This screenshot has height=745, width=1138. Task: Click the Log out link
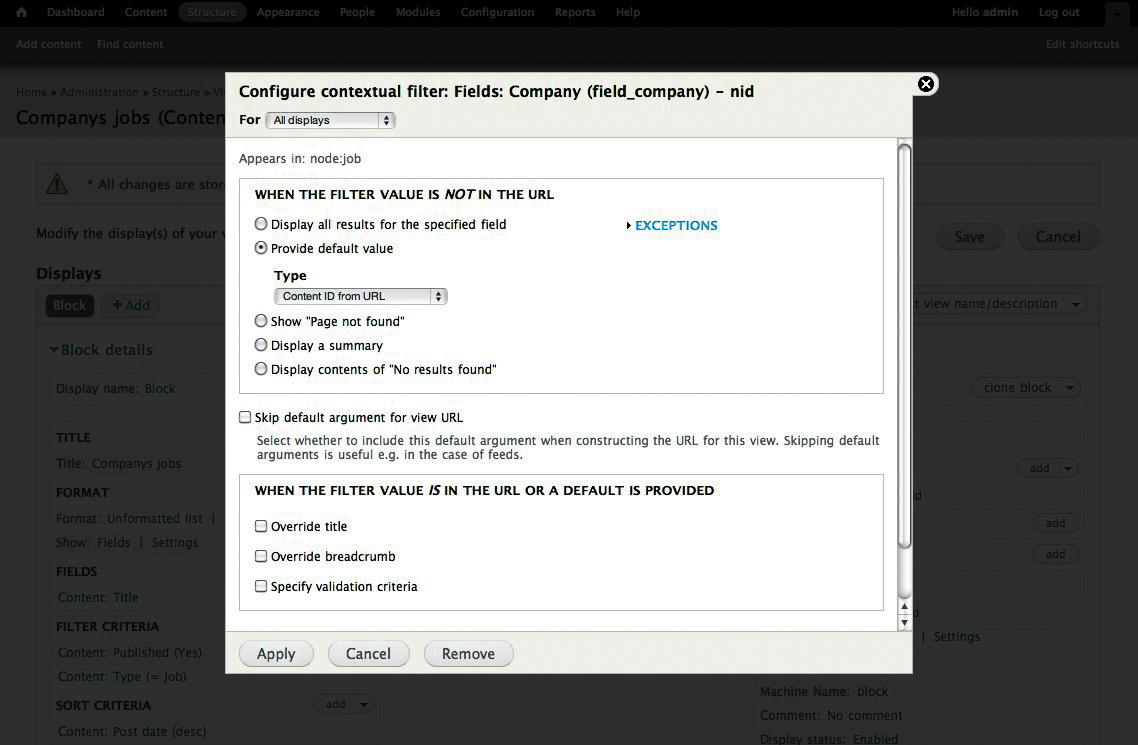click(x=1059, y=12)
